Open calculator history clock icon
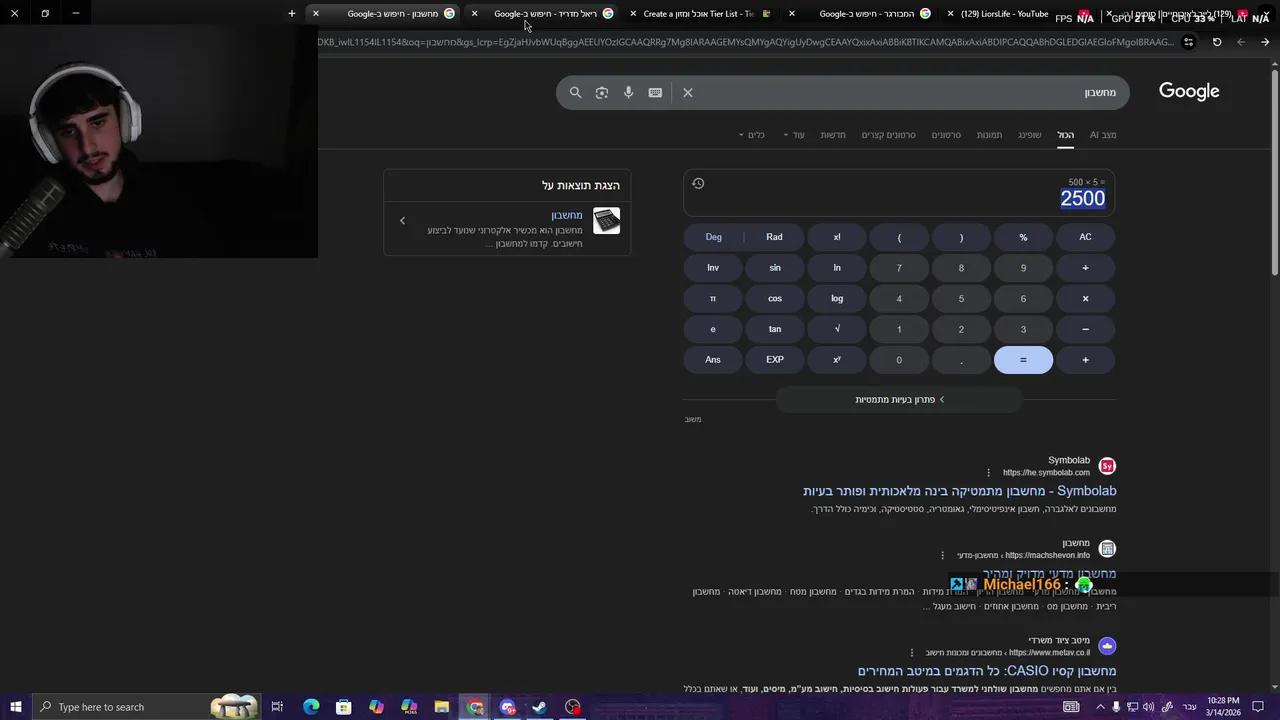The width and height of the screenshot is (1280, 720). 698,183
